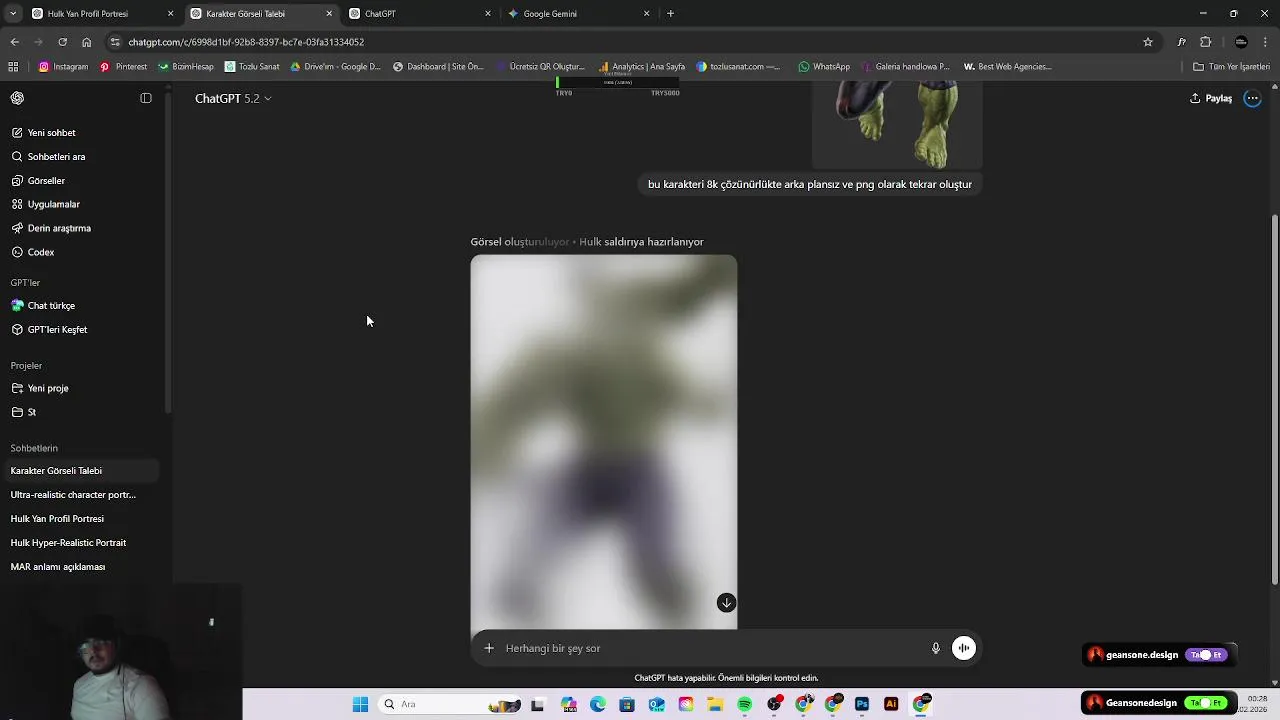Open the three-dot conversation options menu
Screen dimensions: 1280x720
click(1252, 98)
